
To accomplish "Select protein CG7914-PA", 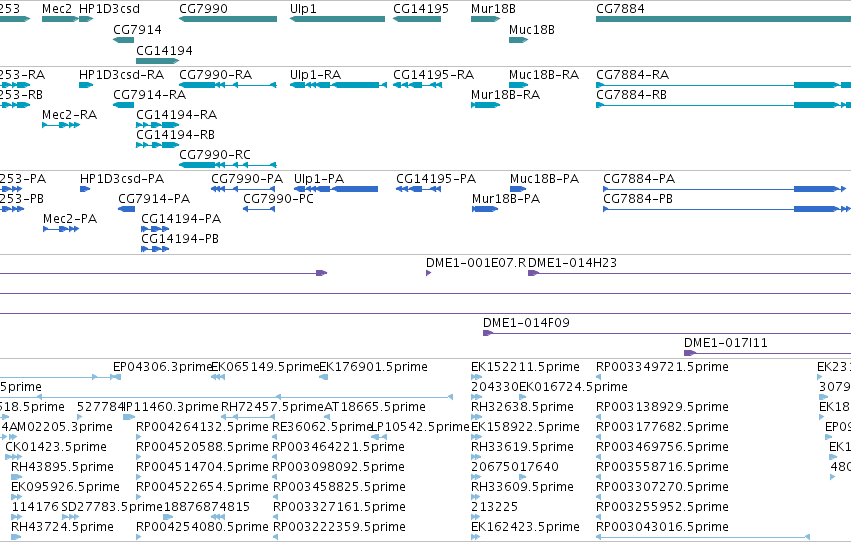I will tap(154, 199).
